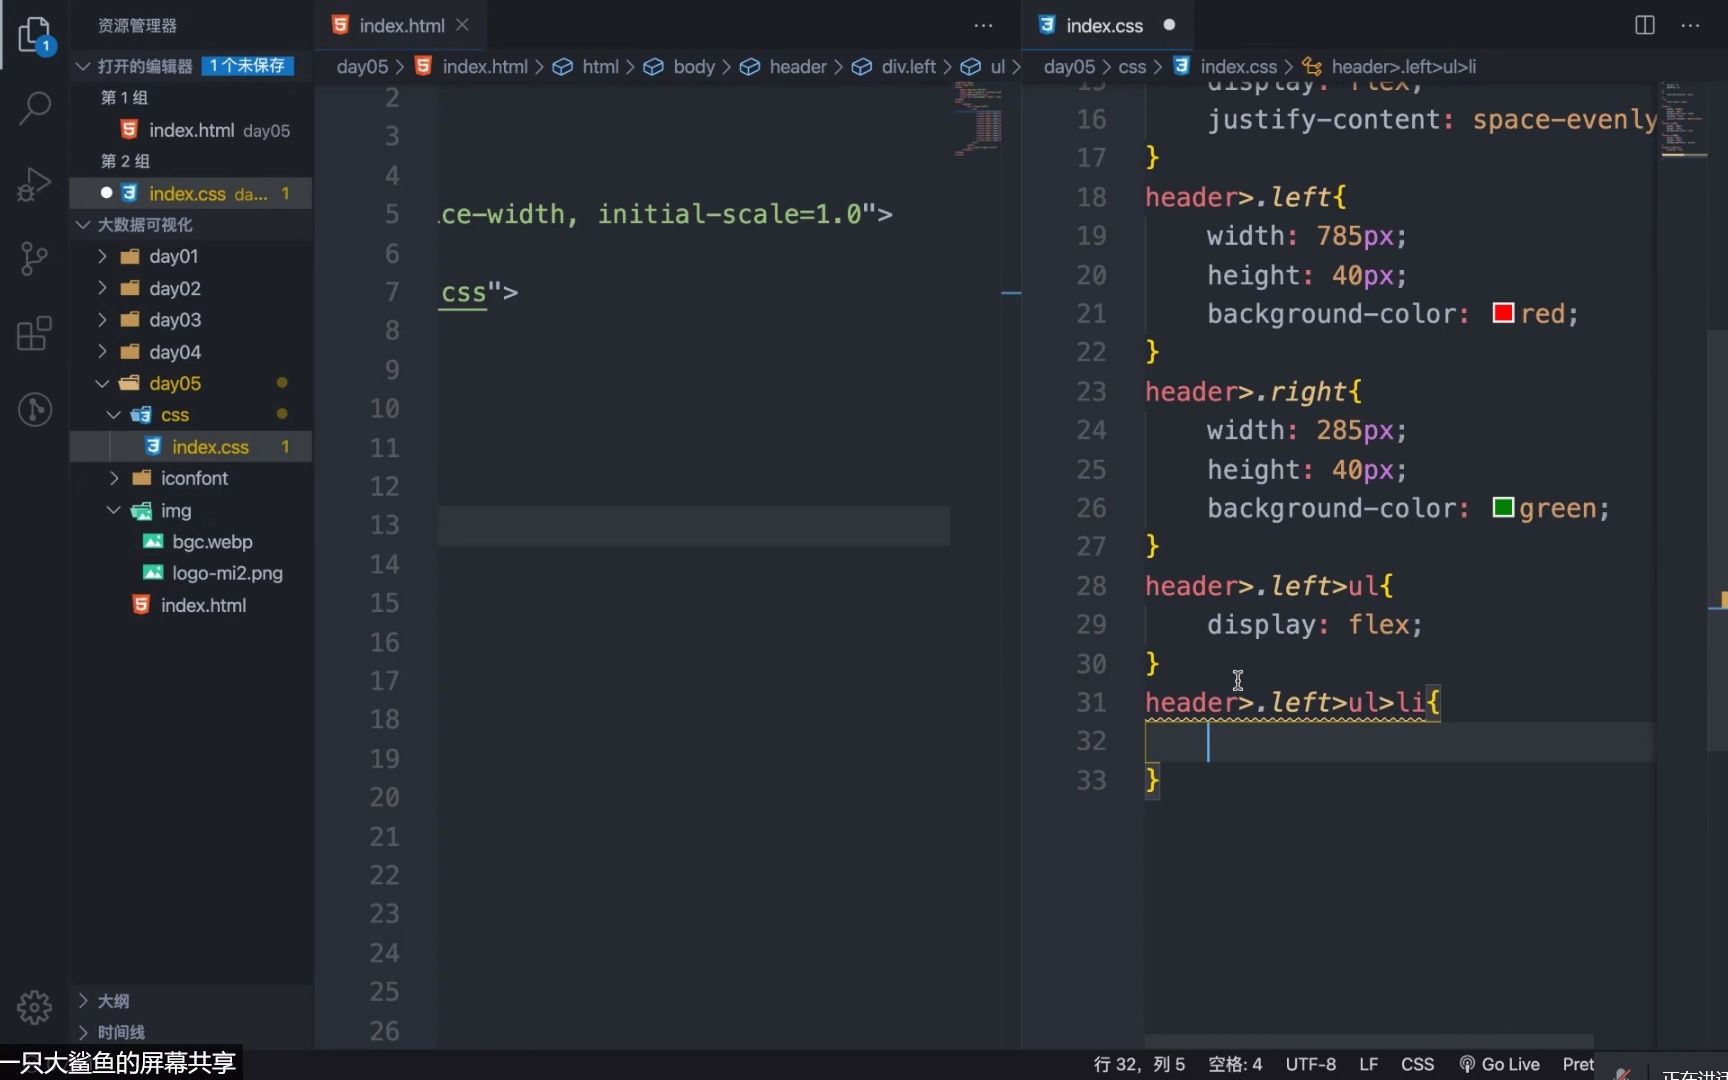
Task: Open the Search panel in activity bar
Action: click(x=35, y=107)
